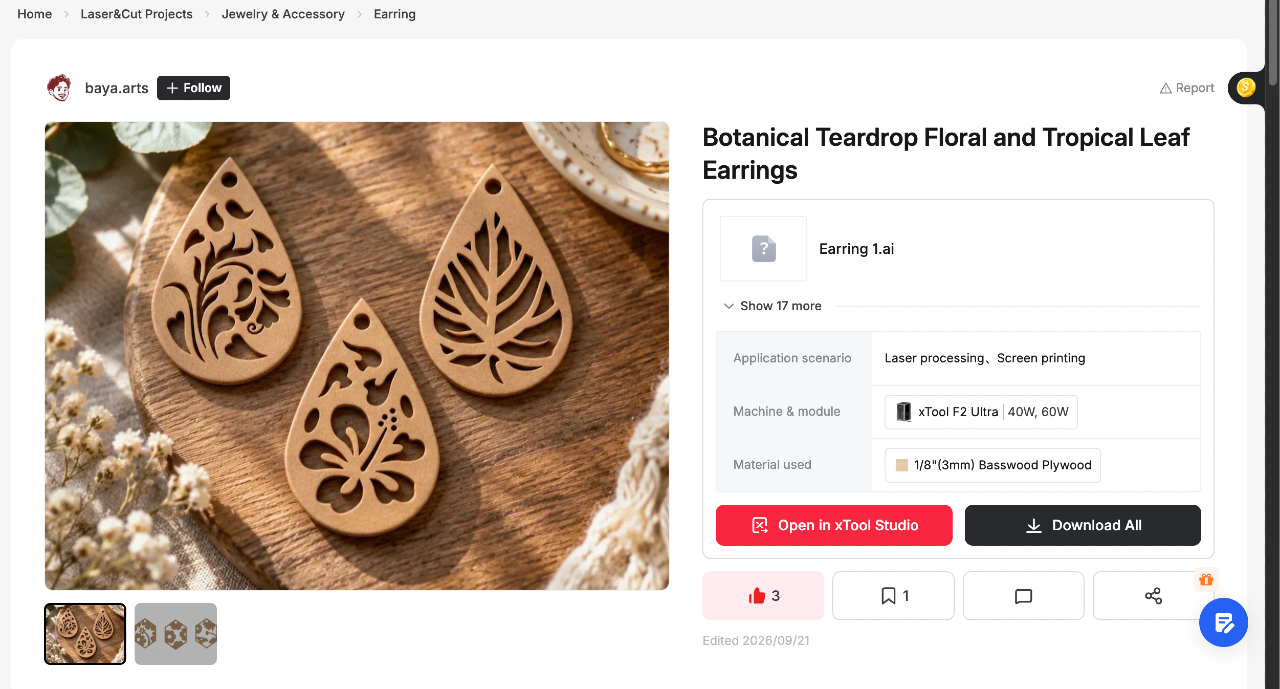The image size is (1280, 689).
Task: Click the share icon button
Action: tap(1153, 596)
